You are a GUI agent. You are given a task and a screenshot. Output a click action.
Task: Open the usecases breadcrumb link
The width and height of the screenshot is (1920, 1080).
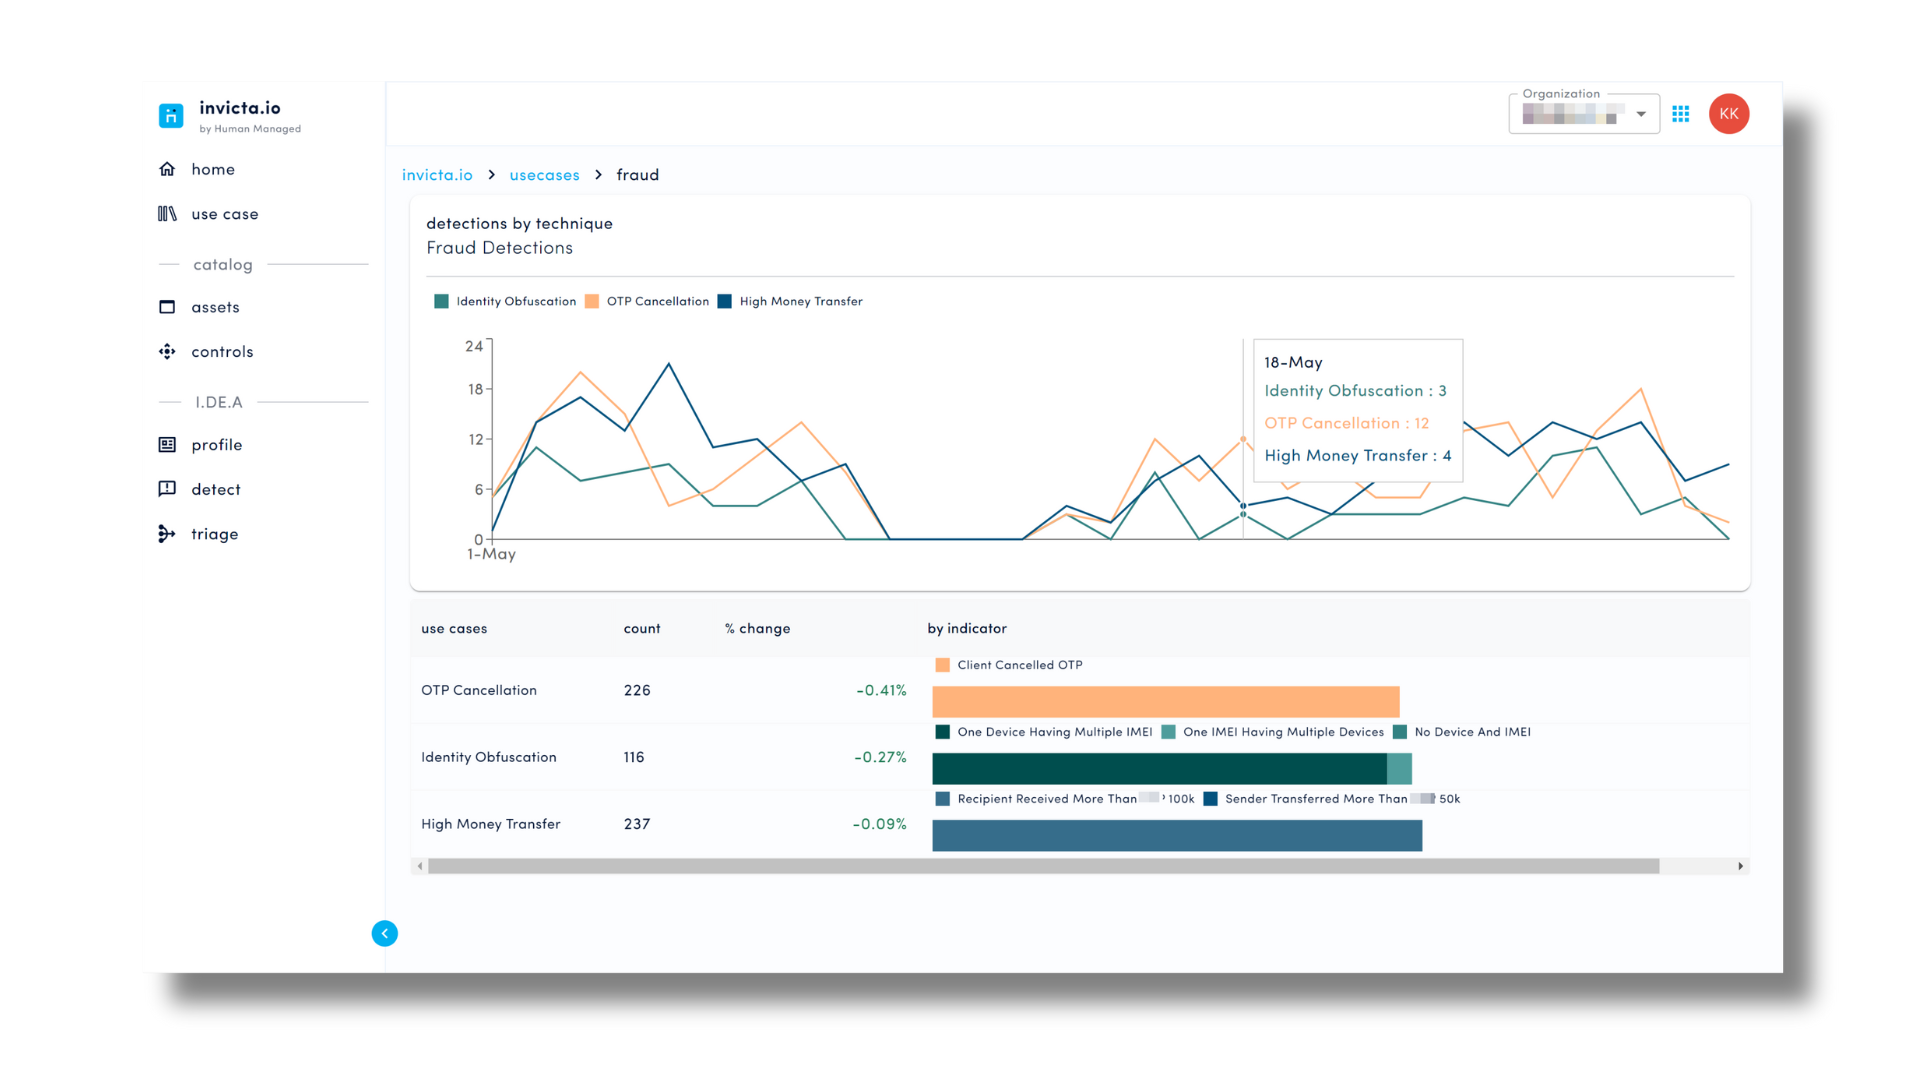coord(545,175)
